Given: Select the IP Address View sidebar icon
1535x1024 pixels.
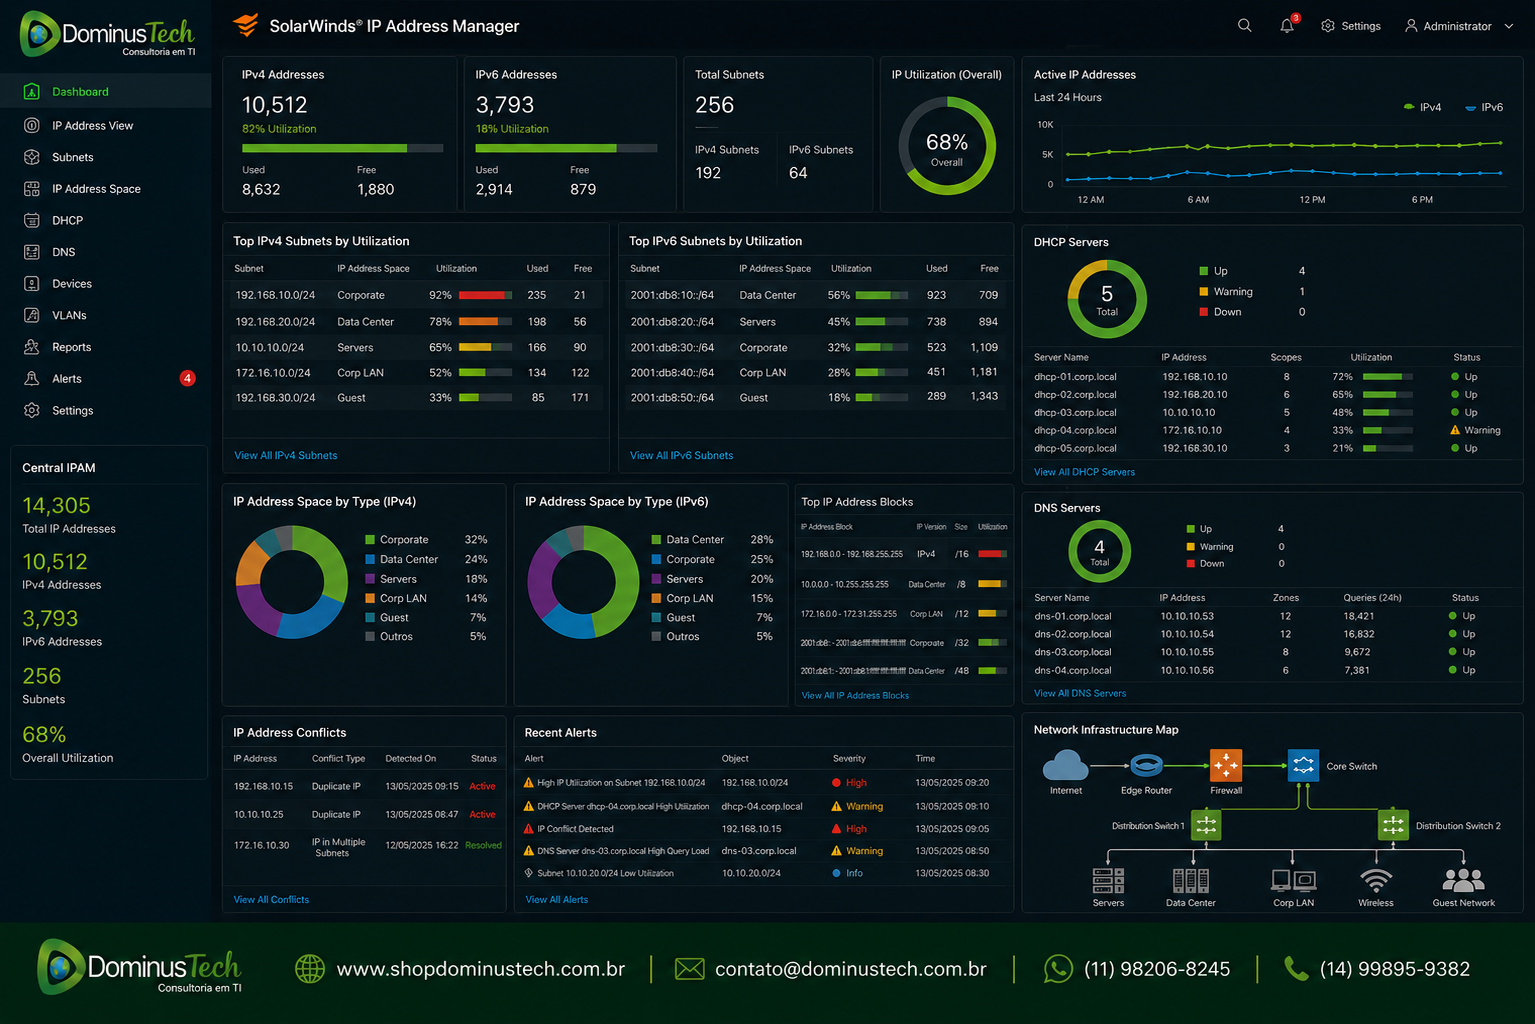Looking at the screenshot, I should 32,125.
